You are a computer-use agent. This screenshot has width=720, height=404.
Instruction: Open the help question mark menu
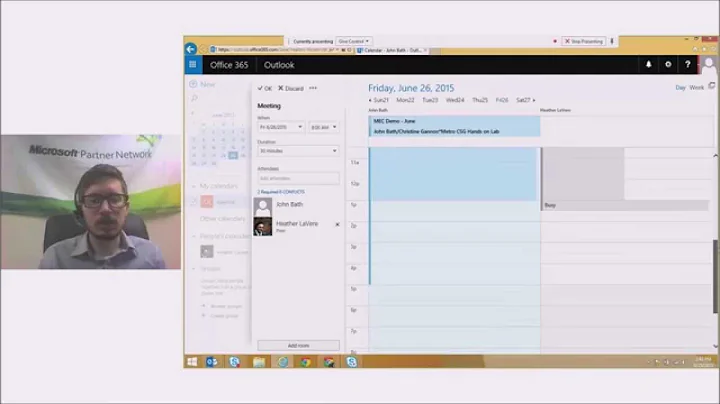pyautogui.click(x=687, y=65)
